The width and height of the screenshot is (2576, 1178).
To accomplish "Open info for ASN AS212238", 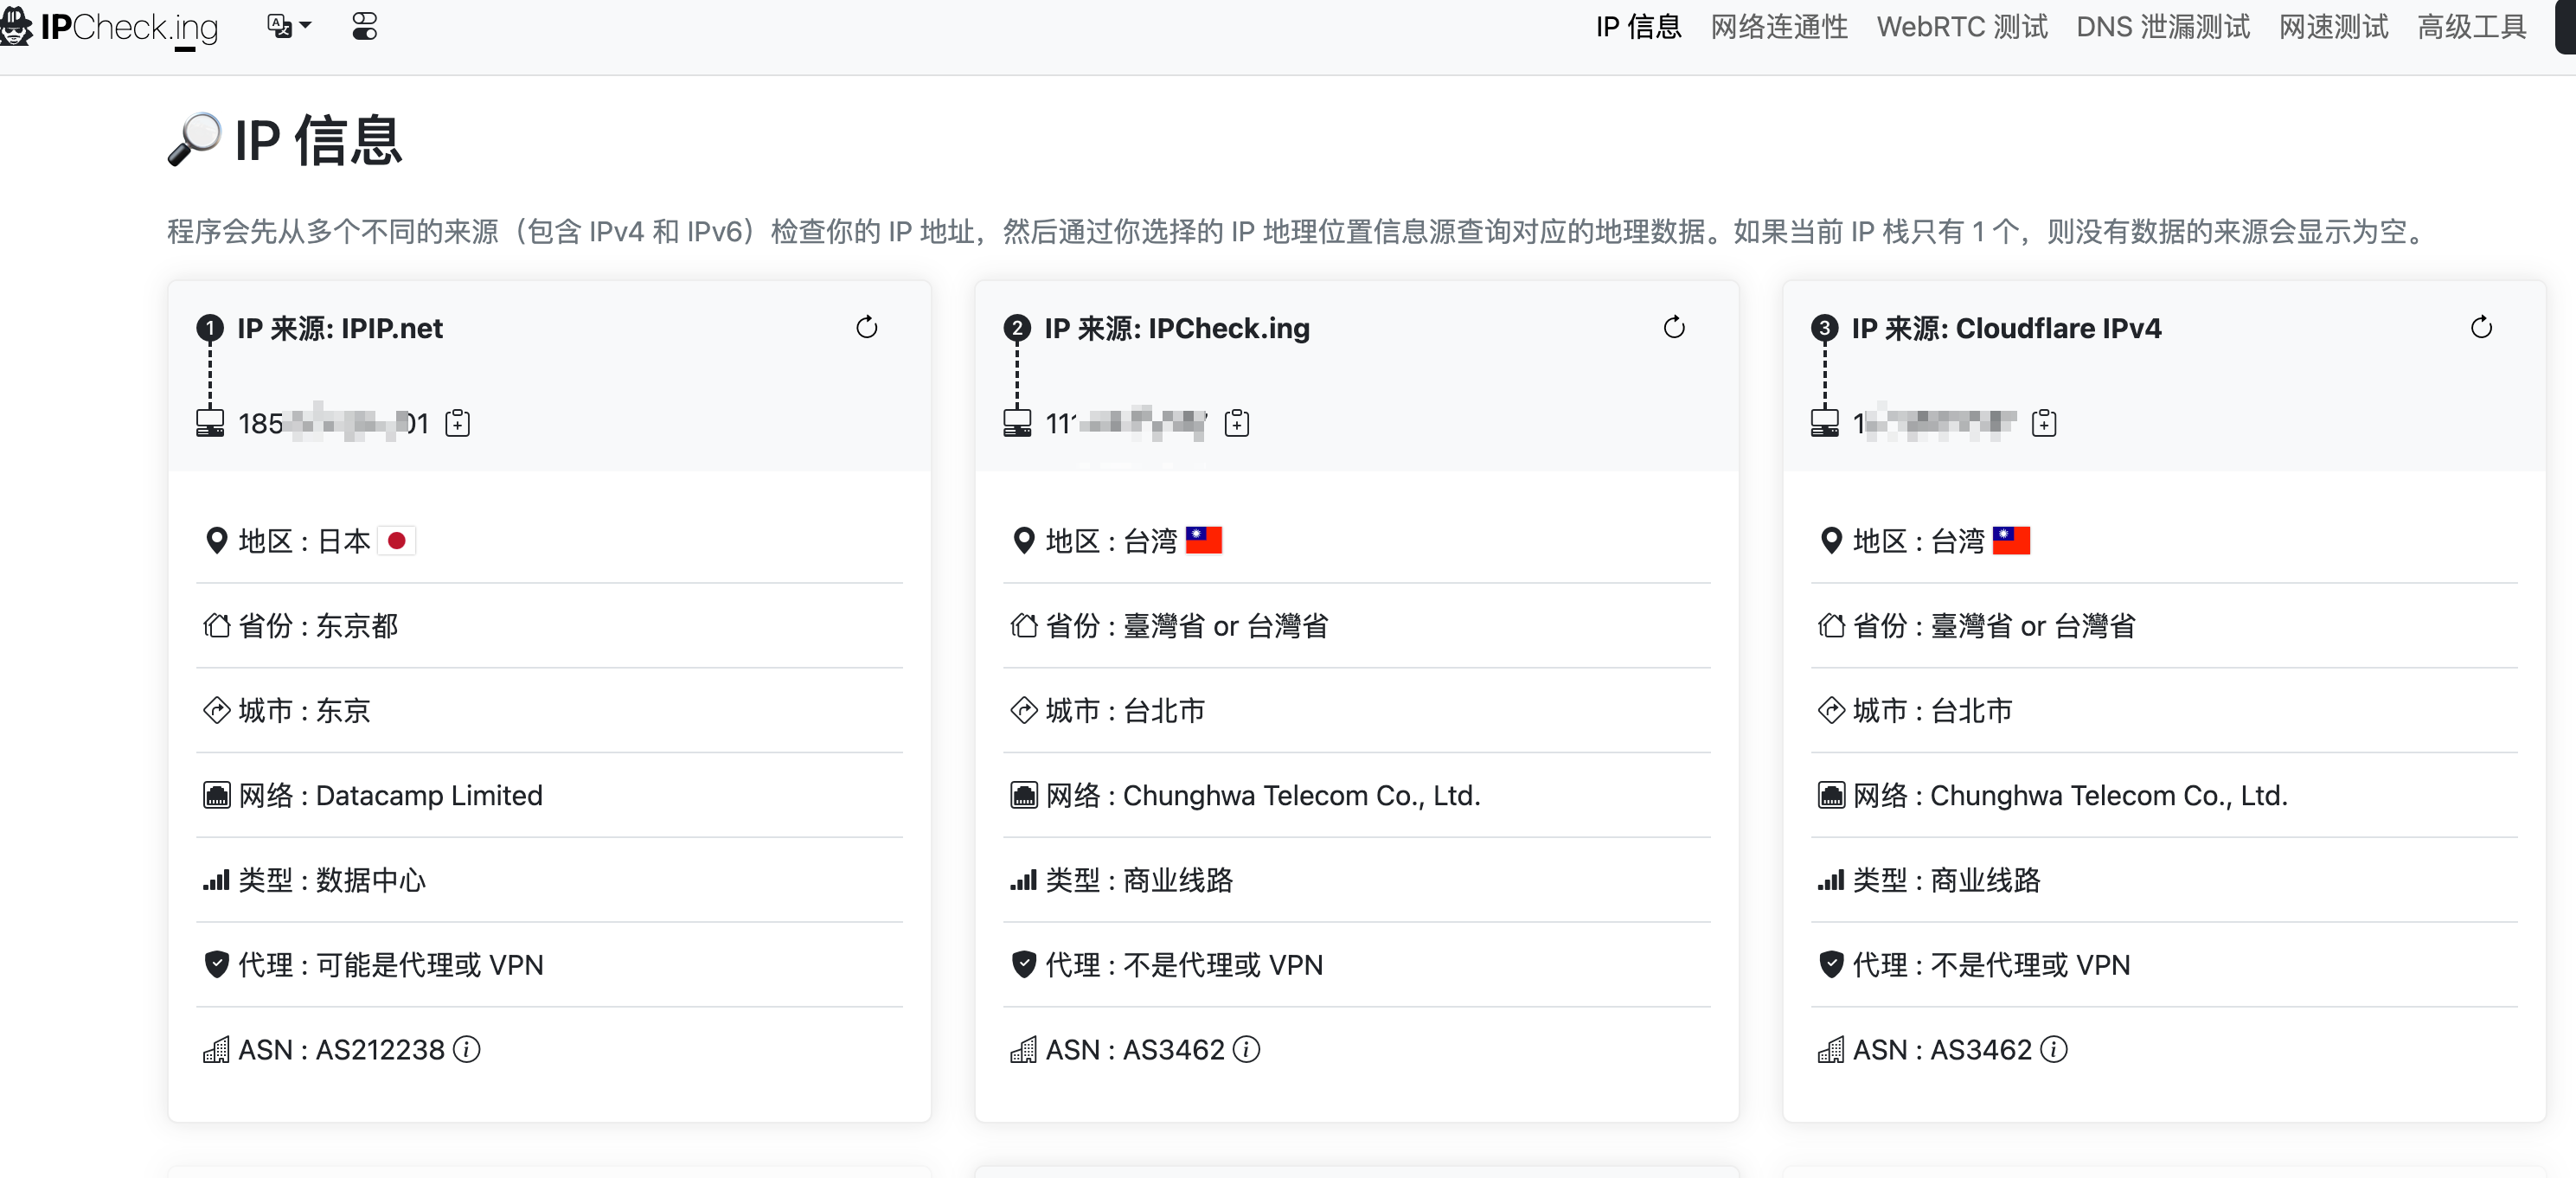I will (x=466, y=1049).
